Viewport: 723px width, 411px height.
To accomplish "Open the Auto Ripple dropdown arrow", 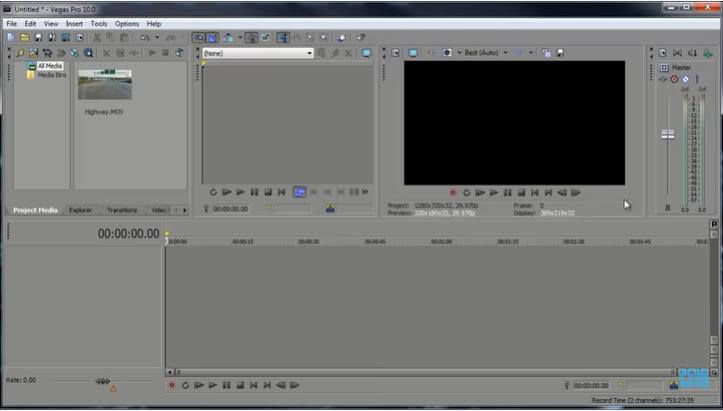I will point(240,38).
